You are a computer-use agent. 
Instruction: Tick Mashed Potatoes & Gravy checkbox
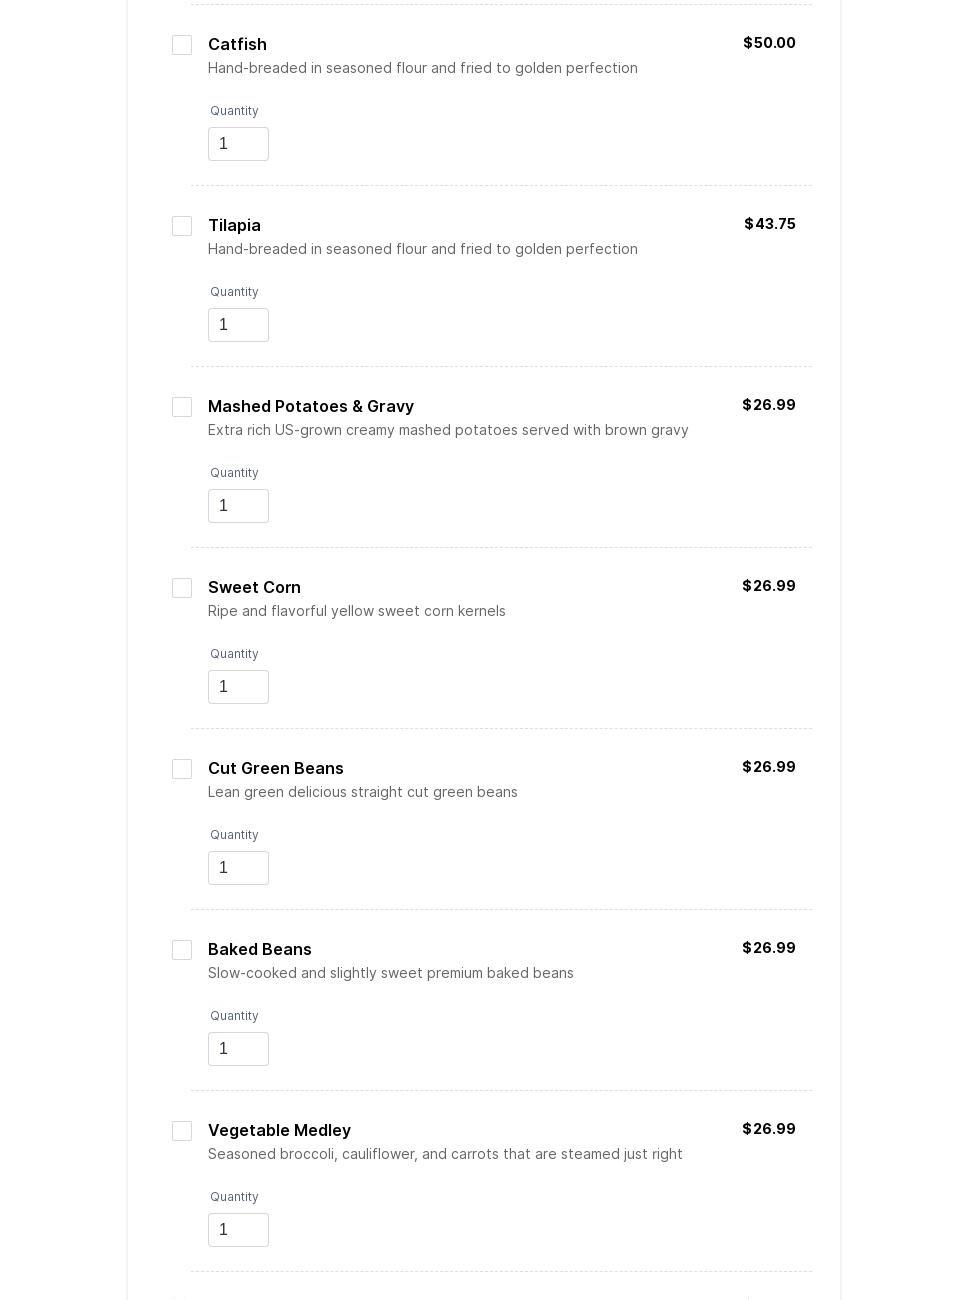point(182,407)
